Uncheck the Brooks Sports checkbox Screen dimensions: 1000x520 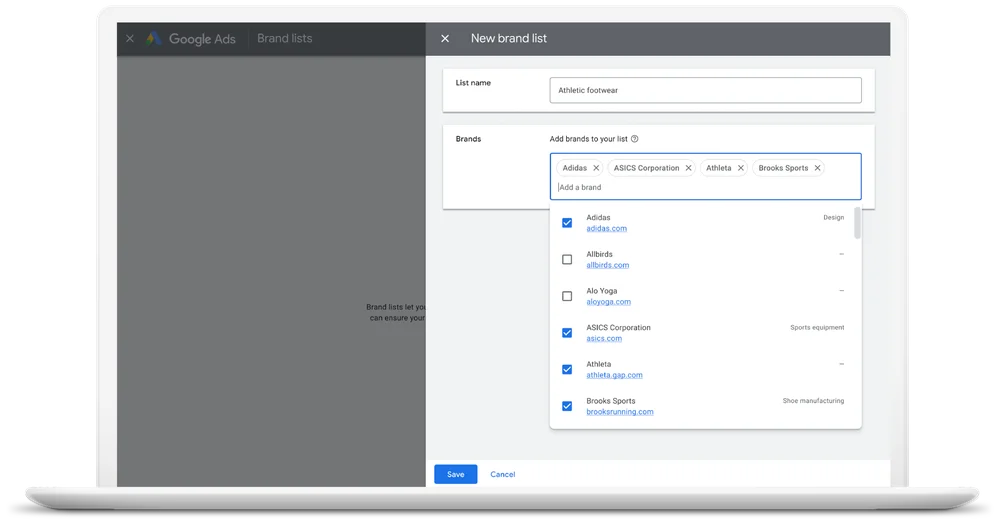click(x=567, y=406)
